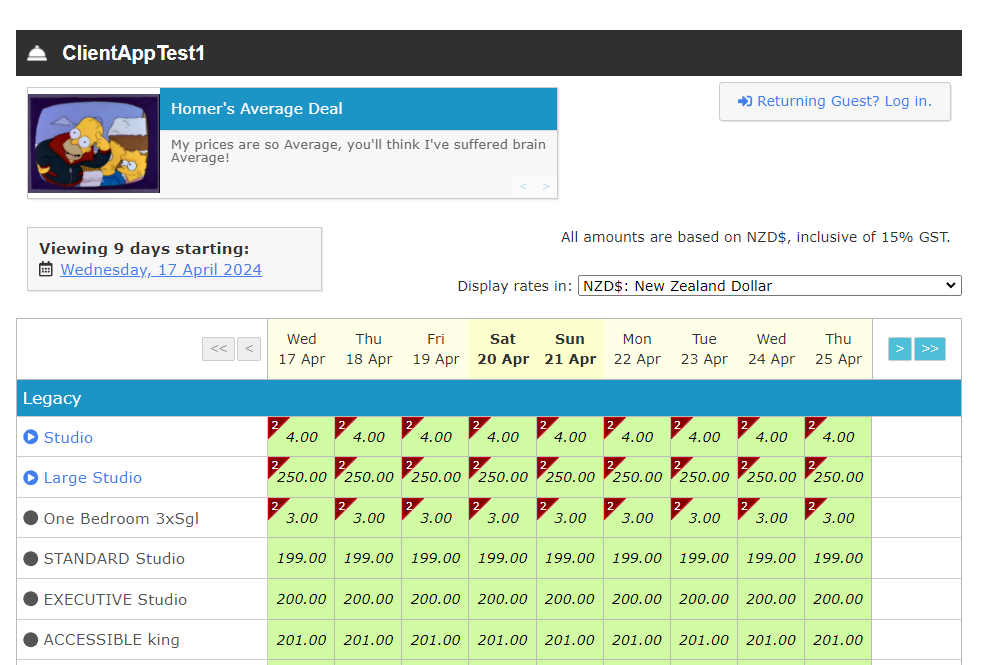
Task: Expand the Studio room type arrow icon
Action: tap(31, 437)
